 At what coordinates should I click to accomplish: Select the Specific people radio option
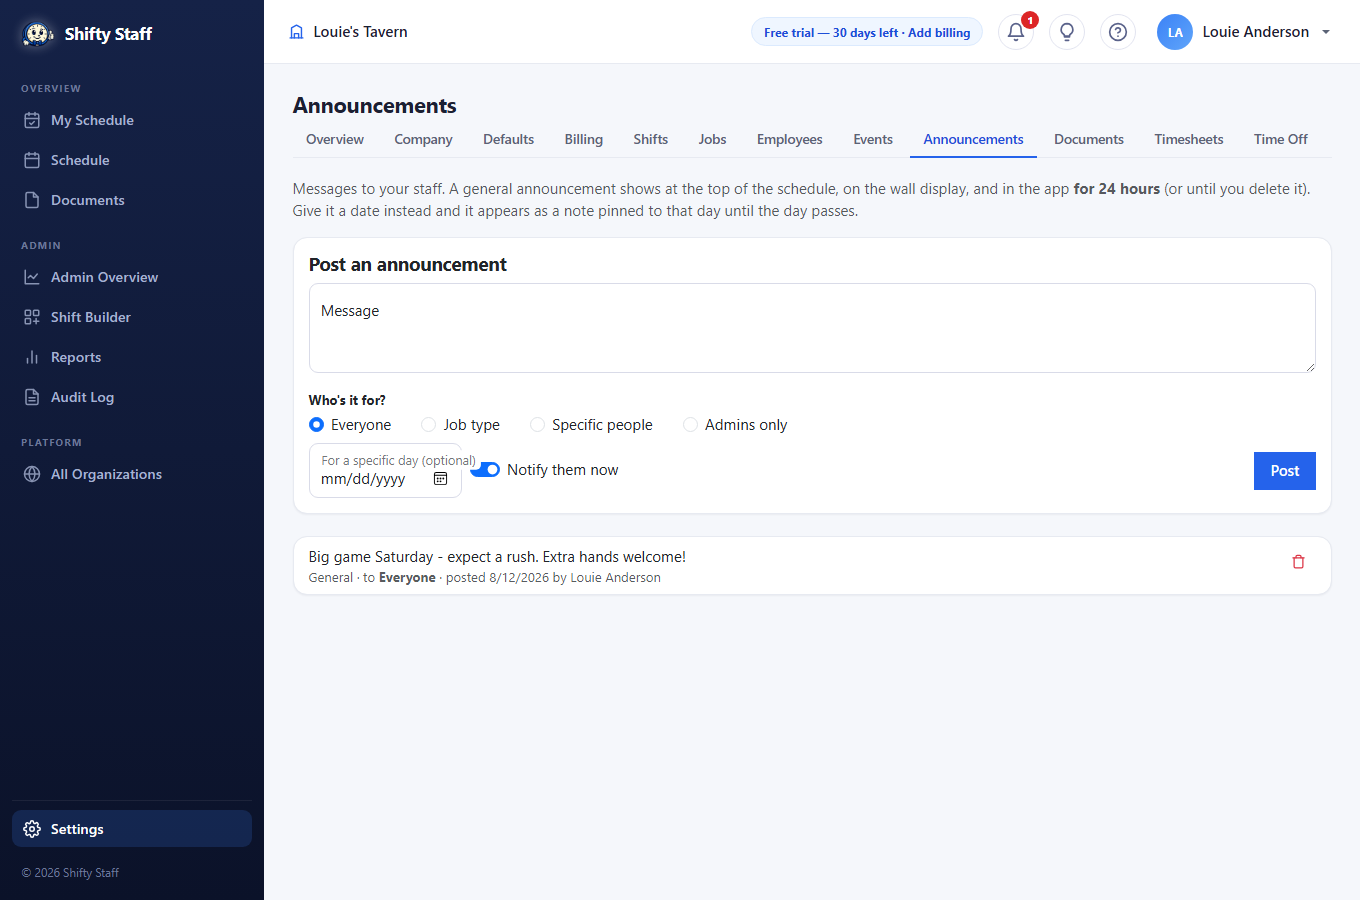pos(537,425)
